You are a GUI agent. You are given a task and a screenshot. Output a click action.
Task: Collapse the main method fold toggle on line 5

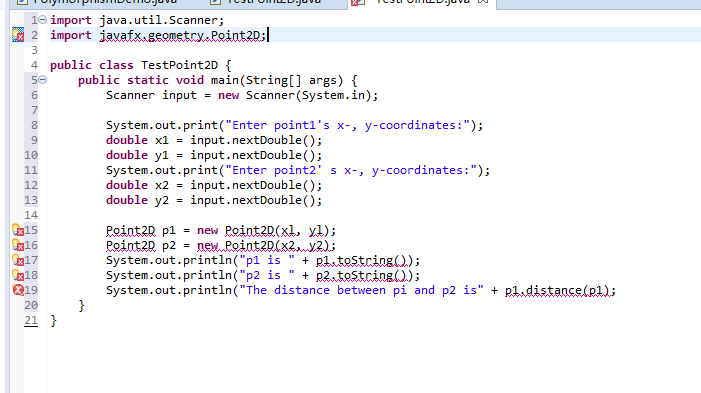(x=42, y=80)
